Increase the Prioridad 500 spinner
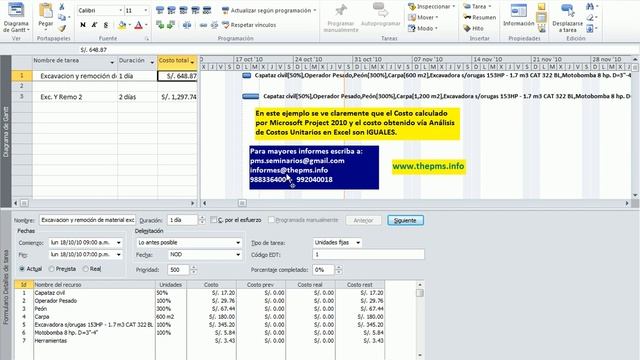This screenshot has height=360, width=640. coord(193,267)
